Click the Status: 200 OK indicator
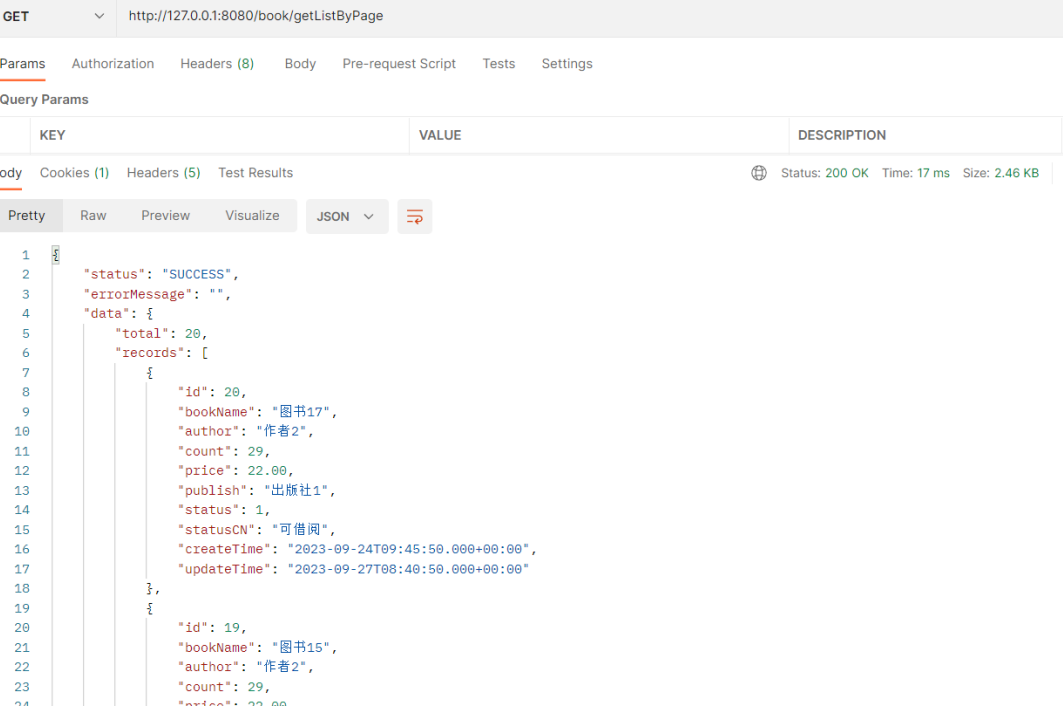The width and height of the screenshot is (1063, 715). click(824, 173)
